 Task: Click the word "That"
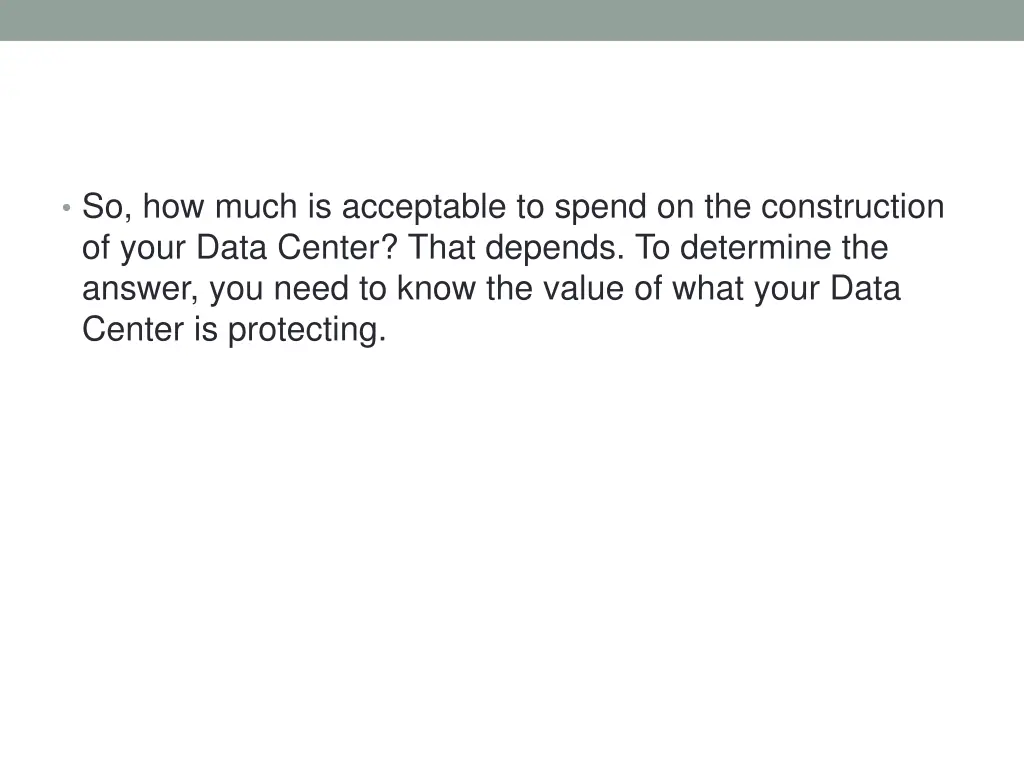443,248
